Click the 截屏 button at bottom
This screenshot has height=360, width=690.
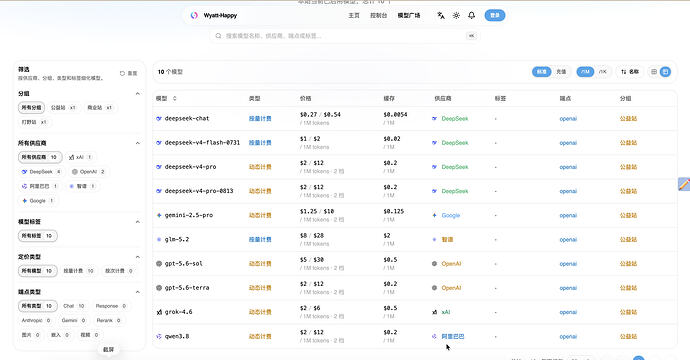pos(108,349)
